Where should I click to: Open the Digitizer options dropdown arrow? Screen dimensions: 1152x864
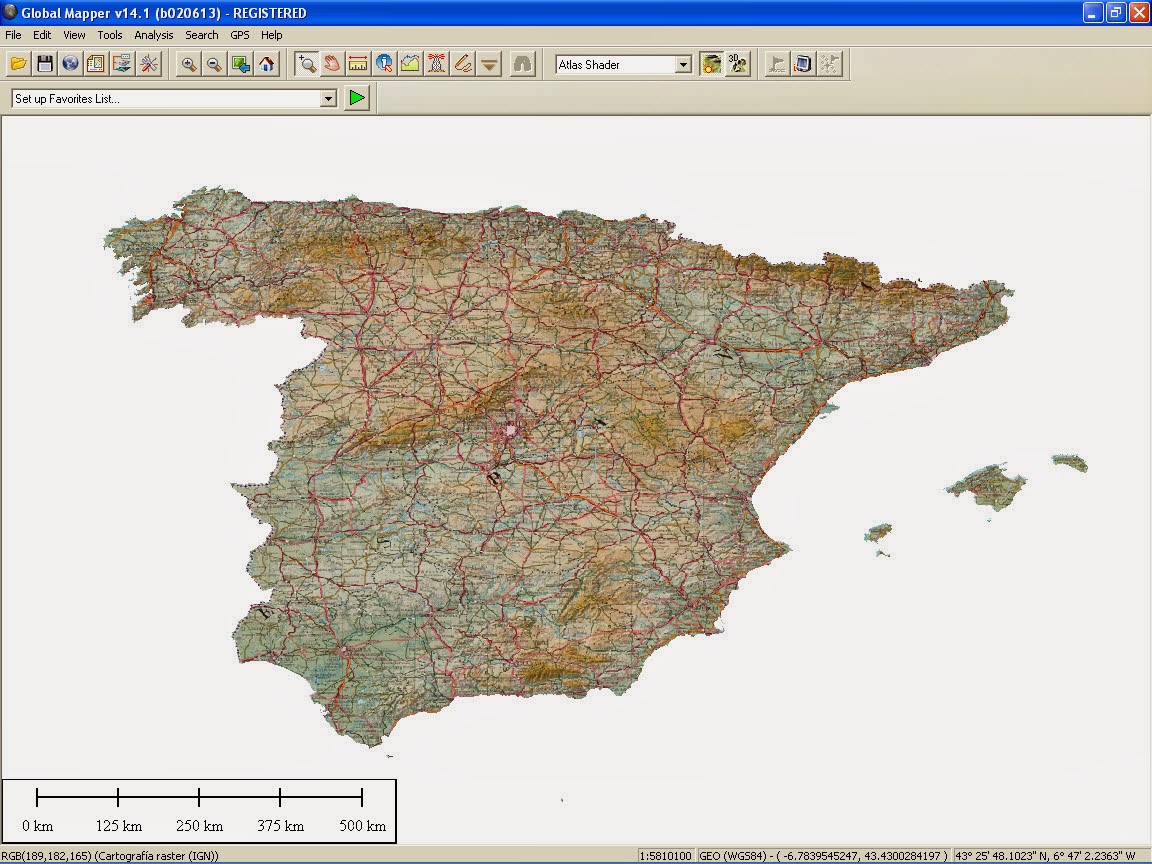489,62
